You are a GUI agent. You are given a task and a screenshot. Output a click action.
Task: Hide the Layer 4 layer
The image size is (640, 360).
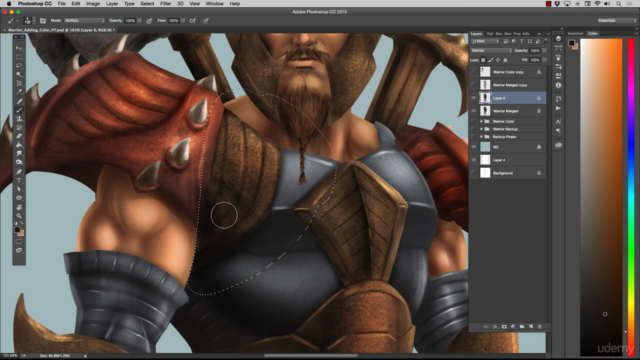(473, 160)
